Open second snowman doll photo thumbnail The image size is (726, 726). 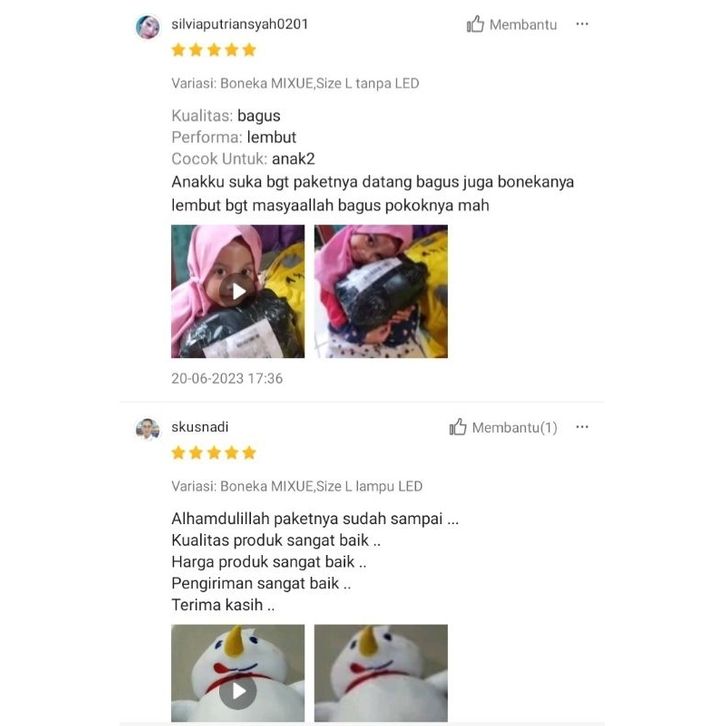pyautogui.click(x=381, y=673)
